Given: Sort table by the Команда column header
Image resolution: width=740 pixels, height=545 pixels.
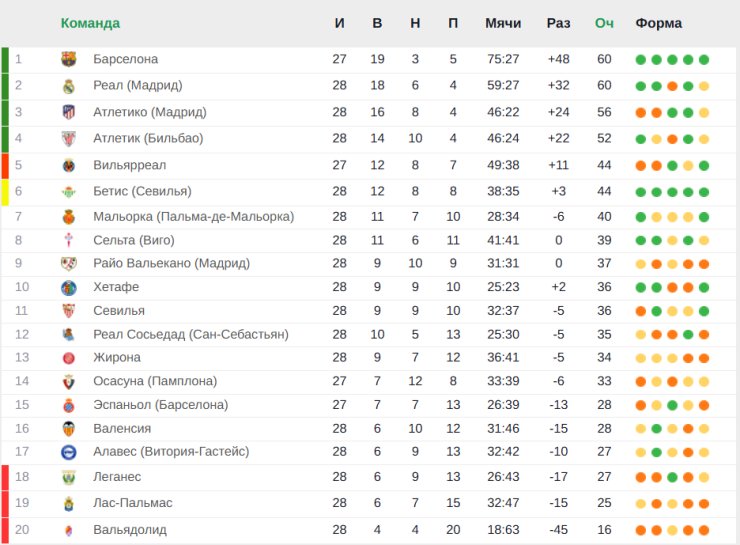Looking at the screenshot, I should point(90,23).
